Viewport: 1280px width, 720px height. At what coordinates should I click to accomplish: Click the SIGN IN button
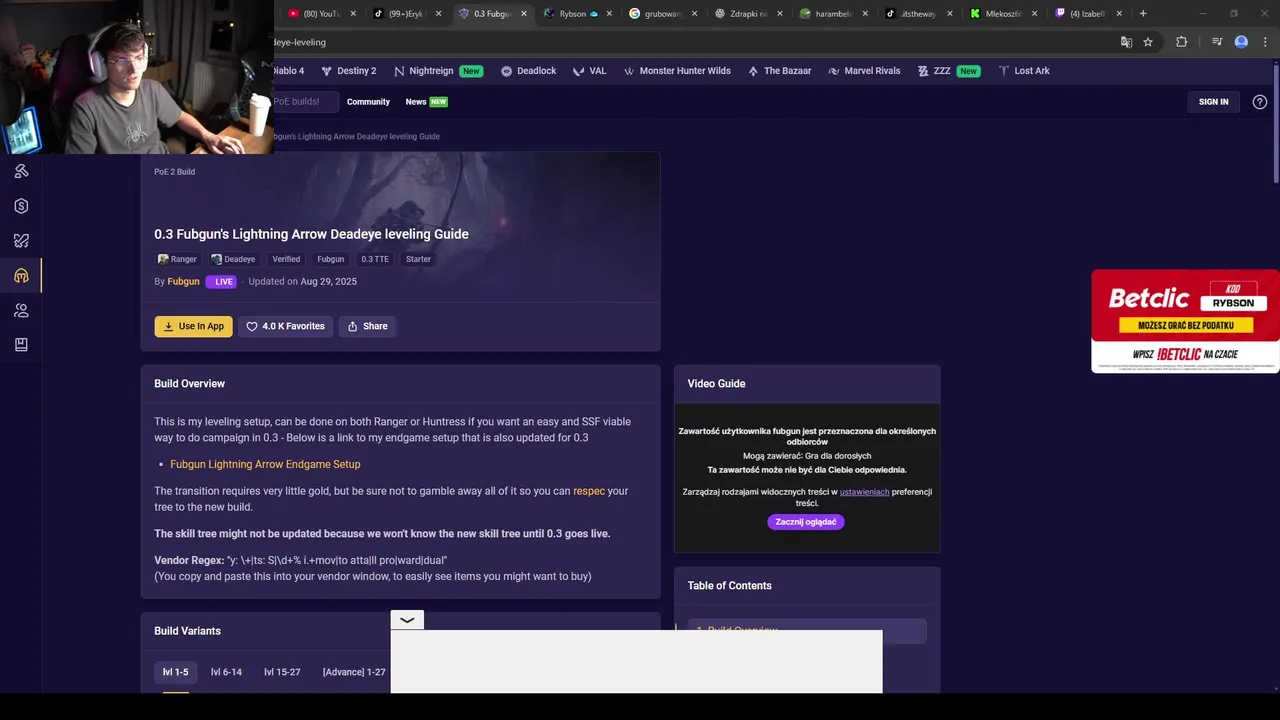click(1213, 102)
